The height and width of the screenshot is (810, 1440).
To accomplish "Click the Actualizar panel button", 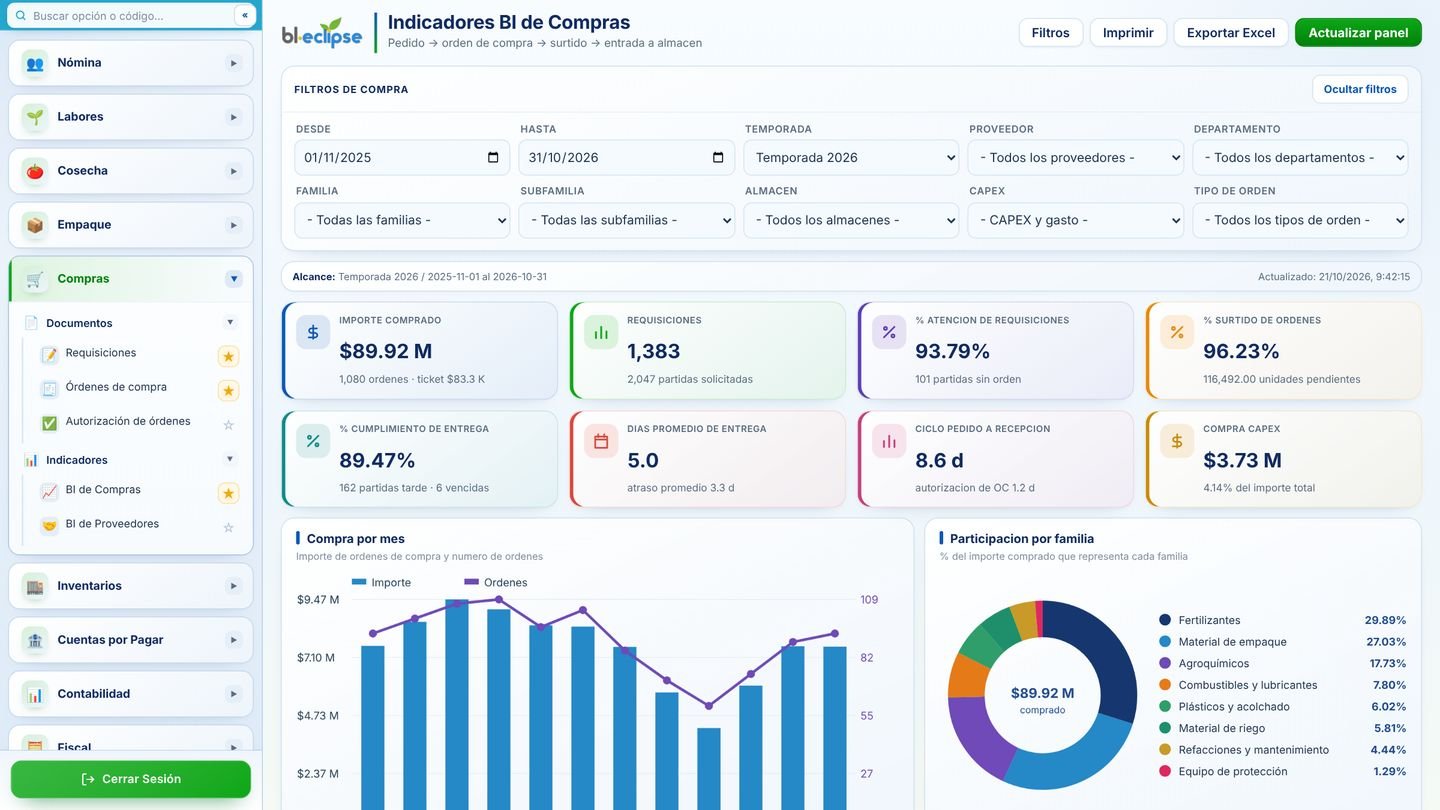I will pos(1358,32).
